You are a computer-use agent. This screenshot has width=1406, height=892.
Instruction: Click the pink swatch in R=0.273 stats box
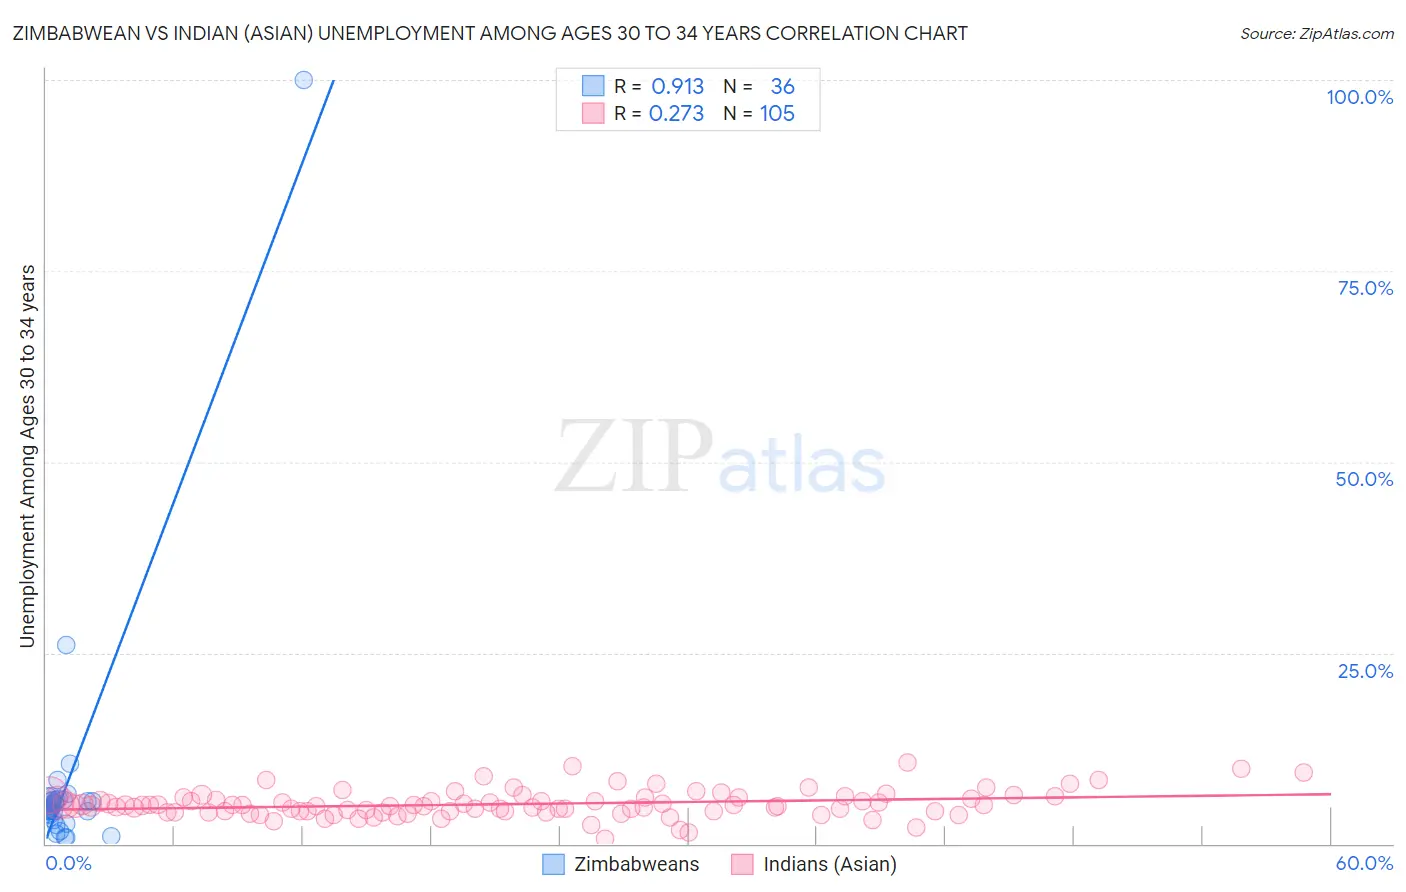(x=593, y=113)
